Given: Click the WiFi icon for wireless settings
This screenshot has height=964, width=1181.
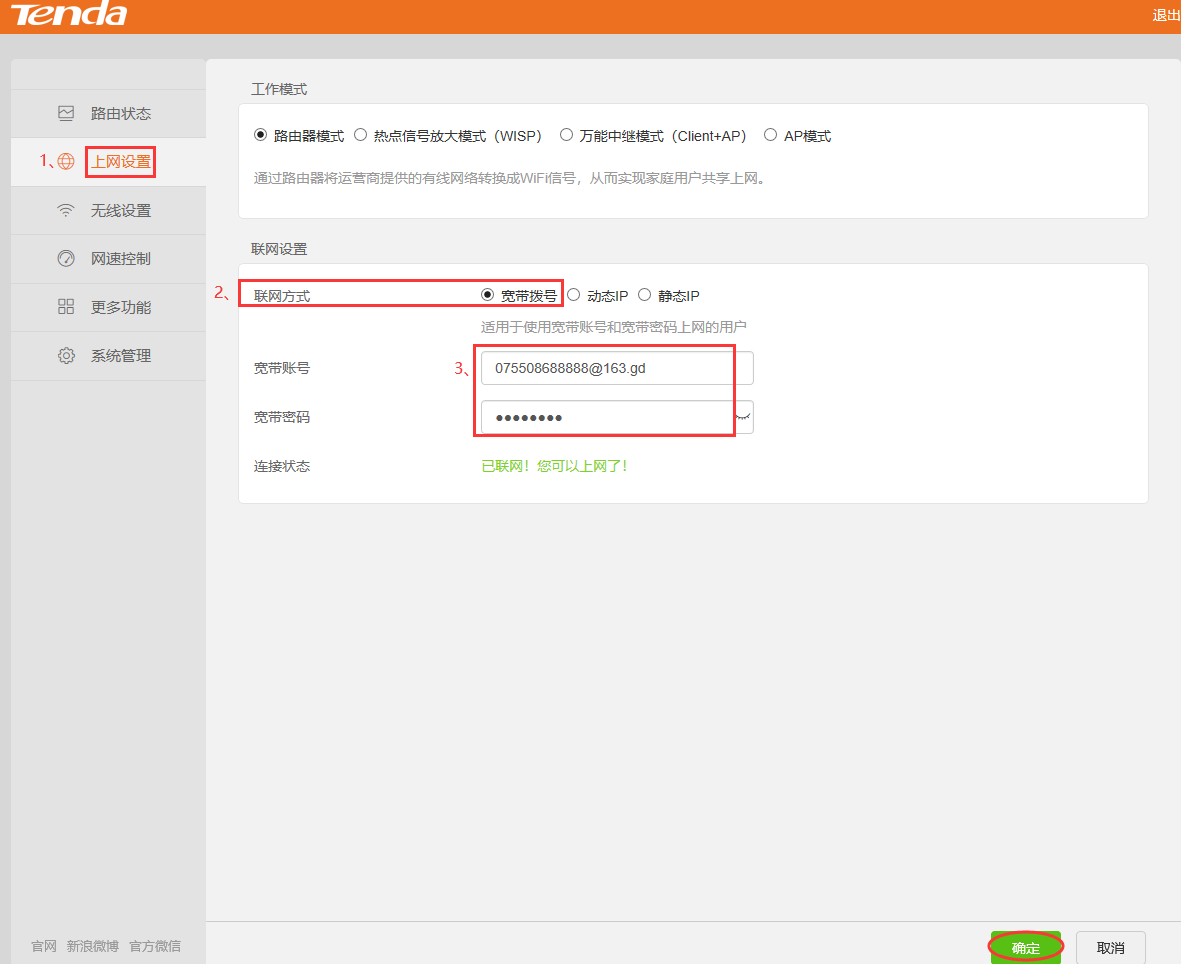Looking at the screenshot, I should [x=66, y=210].
